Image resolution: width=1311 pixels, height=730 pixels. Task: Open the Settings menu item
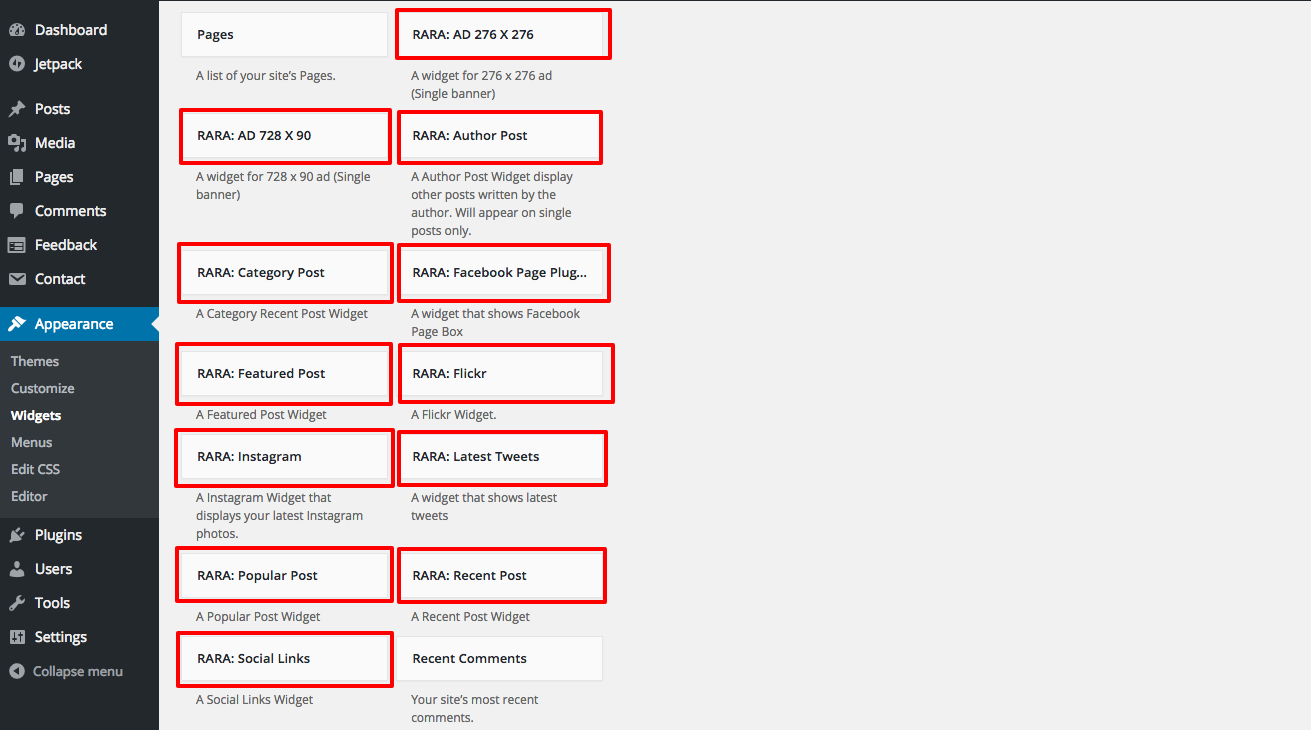coord(79,637)
